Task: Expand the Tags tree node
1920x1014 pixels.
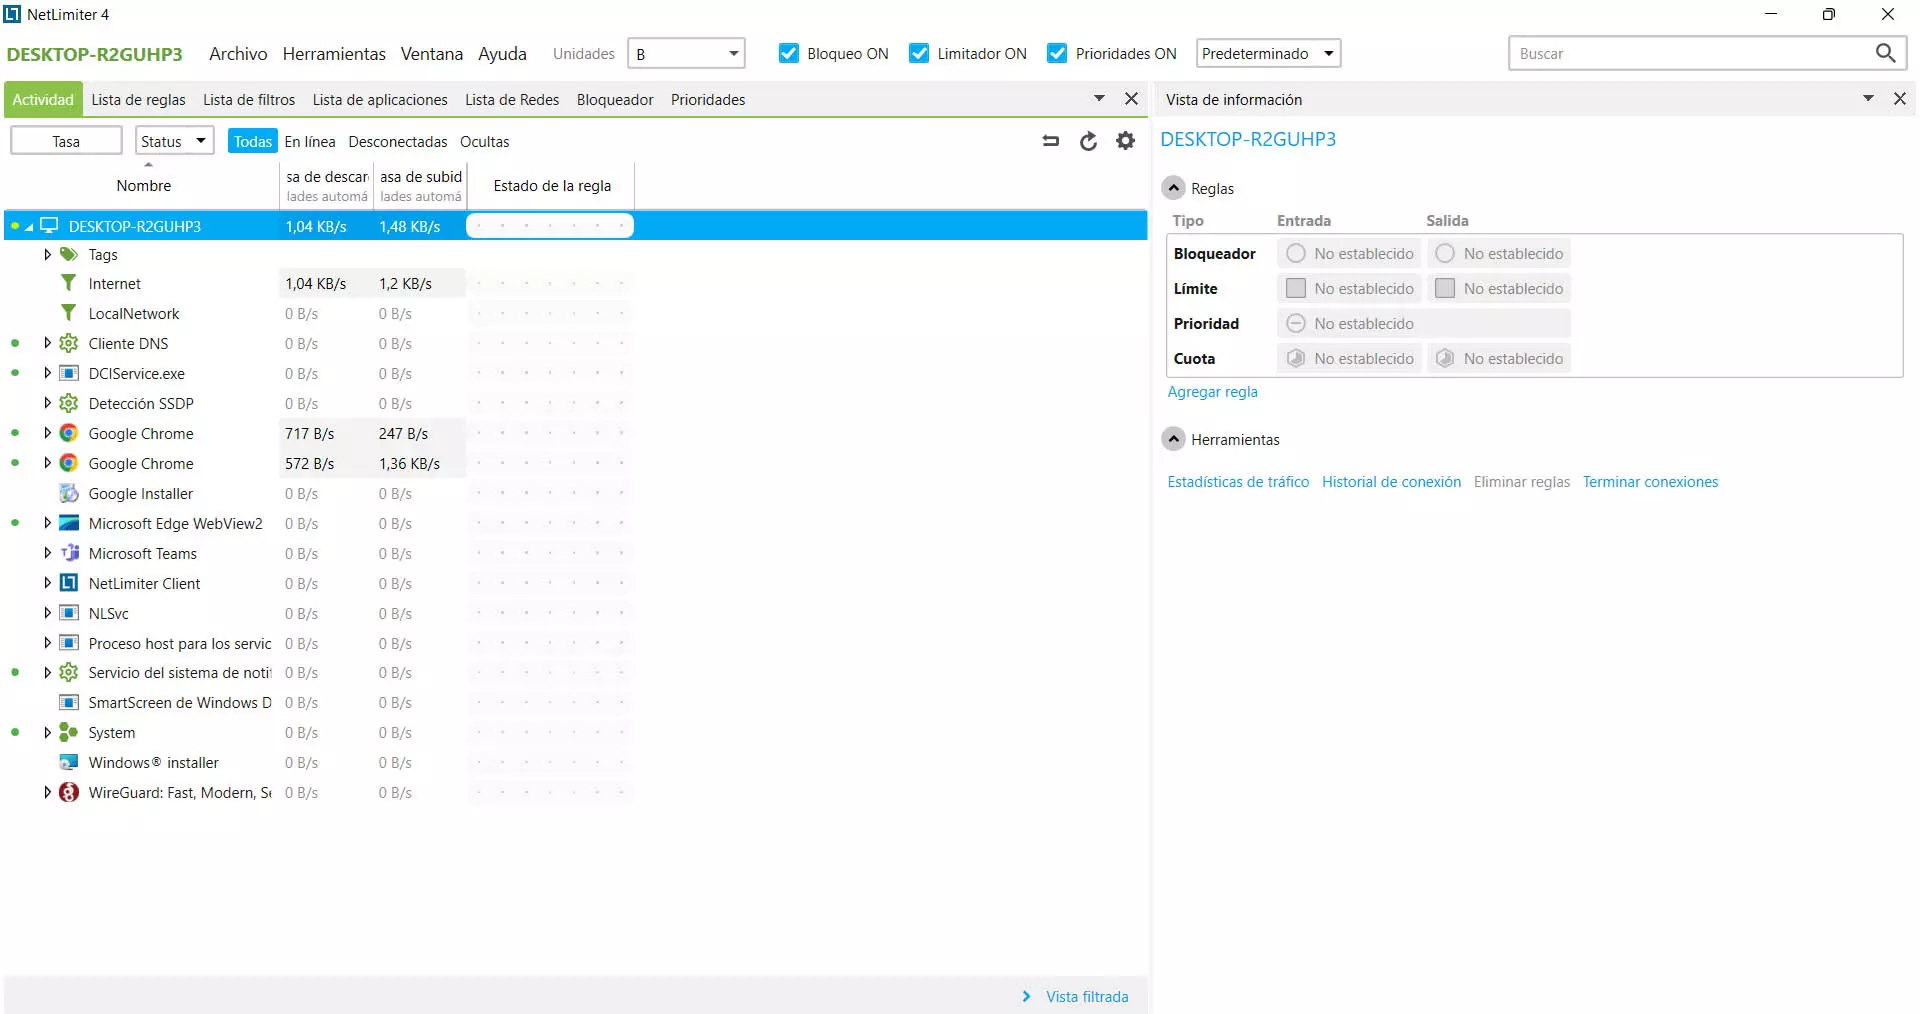Action: [x=47, y=254]
